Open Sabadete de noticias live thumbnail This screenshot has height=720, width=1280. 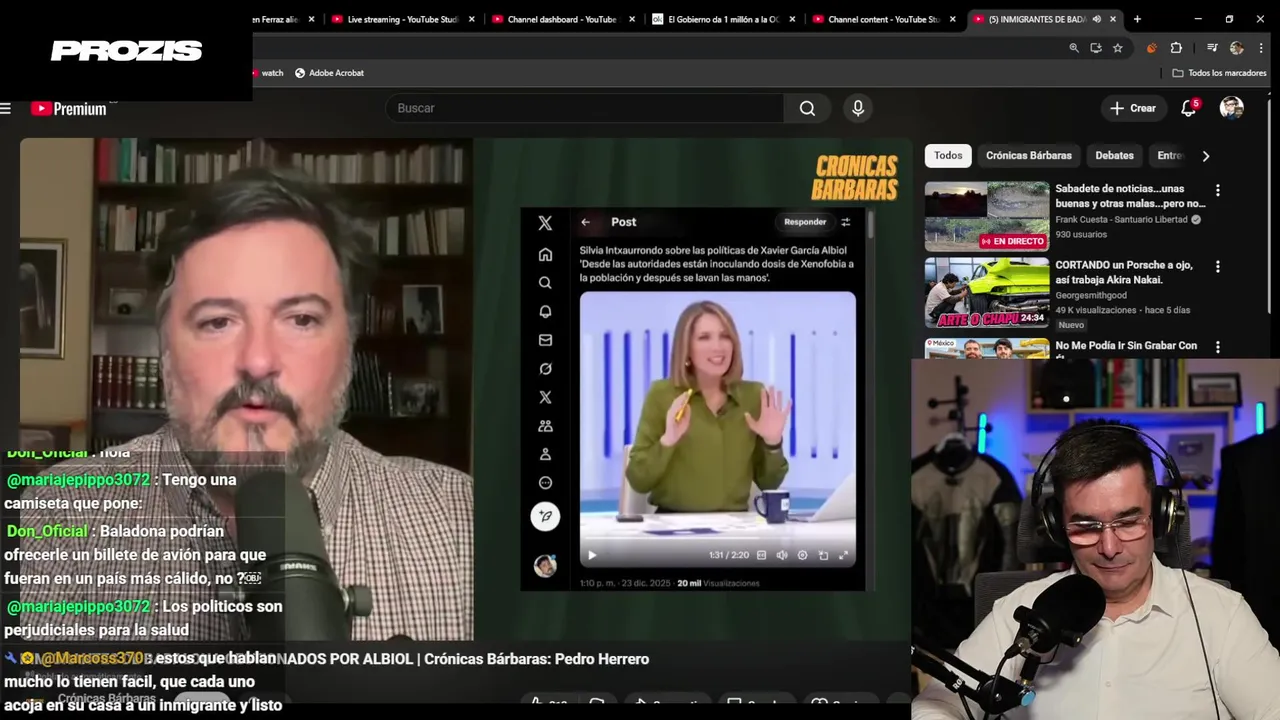point(987,216)
